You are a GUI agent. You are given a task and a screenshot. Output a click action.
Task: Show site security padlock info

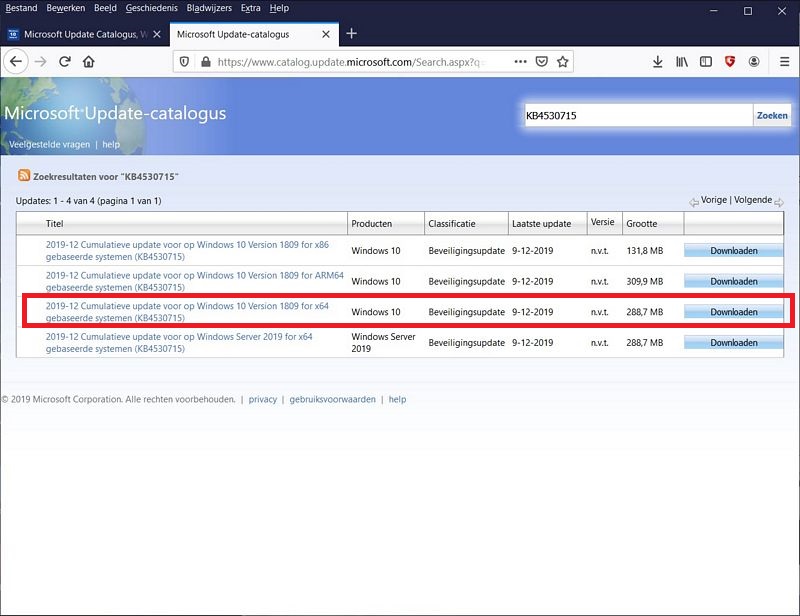(206, 62)
